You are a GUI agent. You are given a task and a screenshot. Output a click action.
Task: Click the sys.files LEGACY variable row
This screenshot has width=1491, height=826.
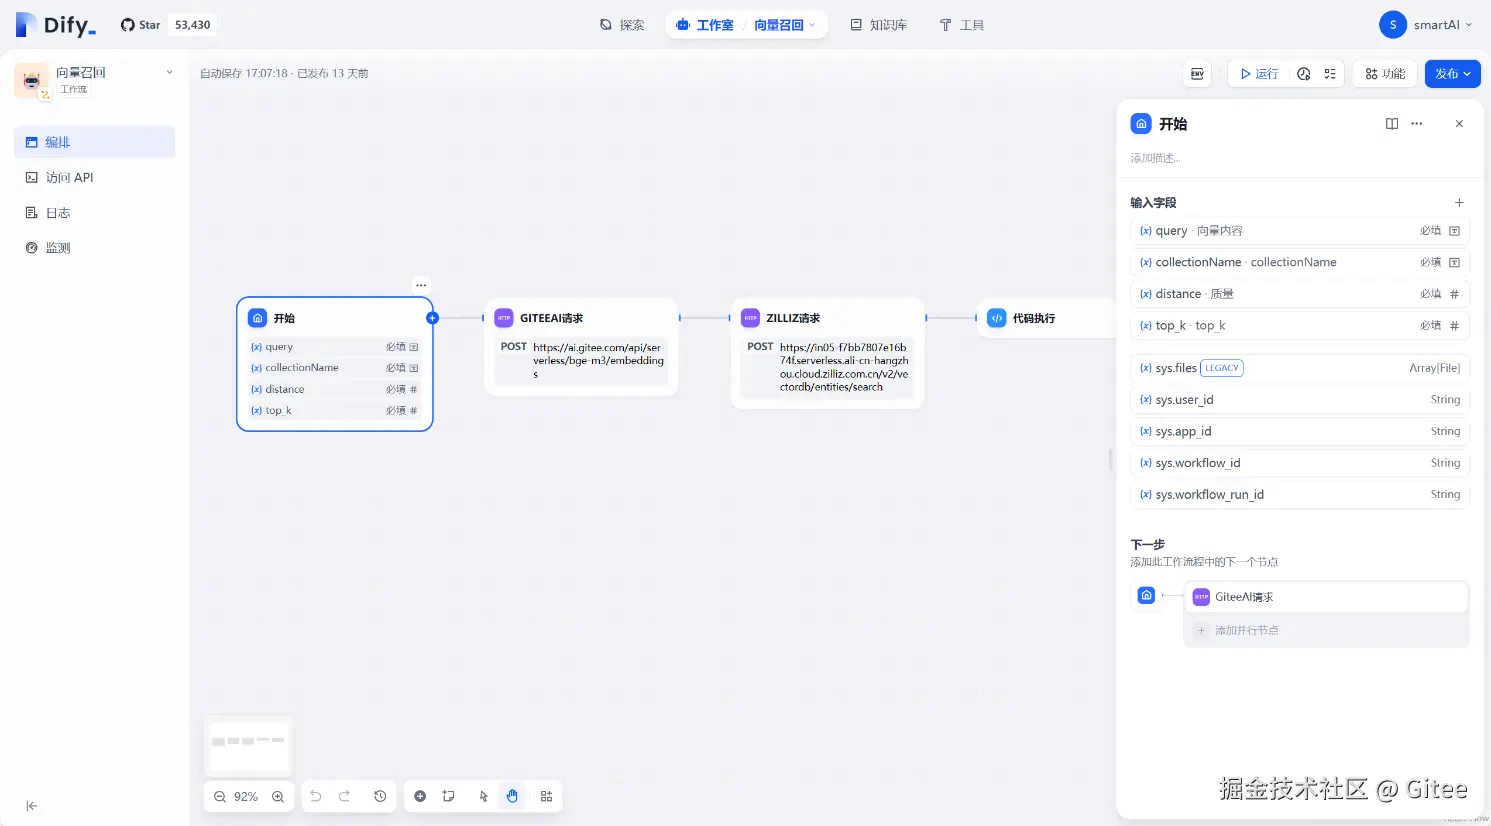coord(1299,368)
